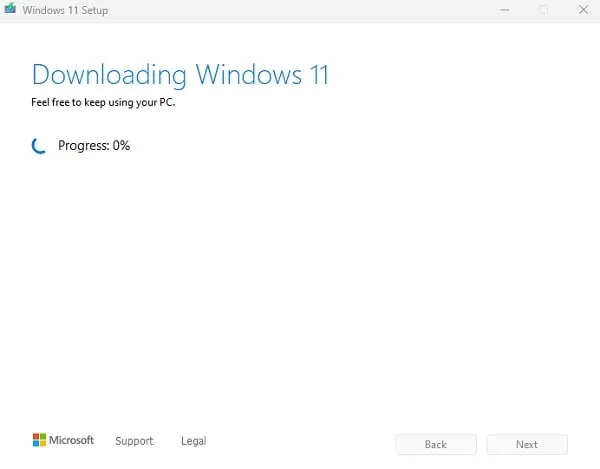Viewport: 600px width, 469px height.
Task: Go back using the Back button
Action: coord(436,444)
